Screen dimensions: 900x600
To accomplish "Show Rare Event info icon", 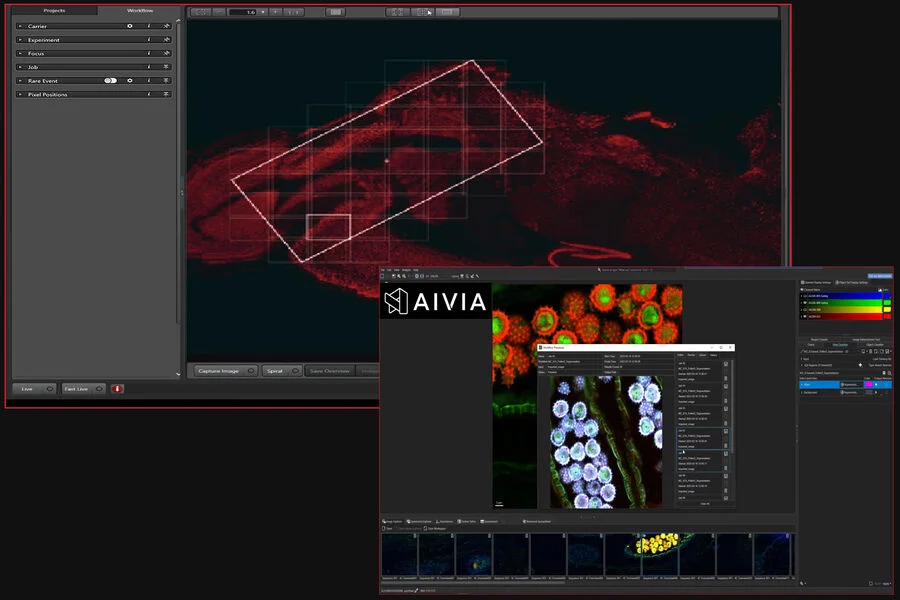I will pyautogui.click(x=149, y=81).
